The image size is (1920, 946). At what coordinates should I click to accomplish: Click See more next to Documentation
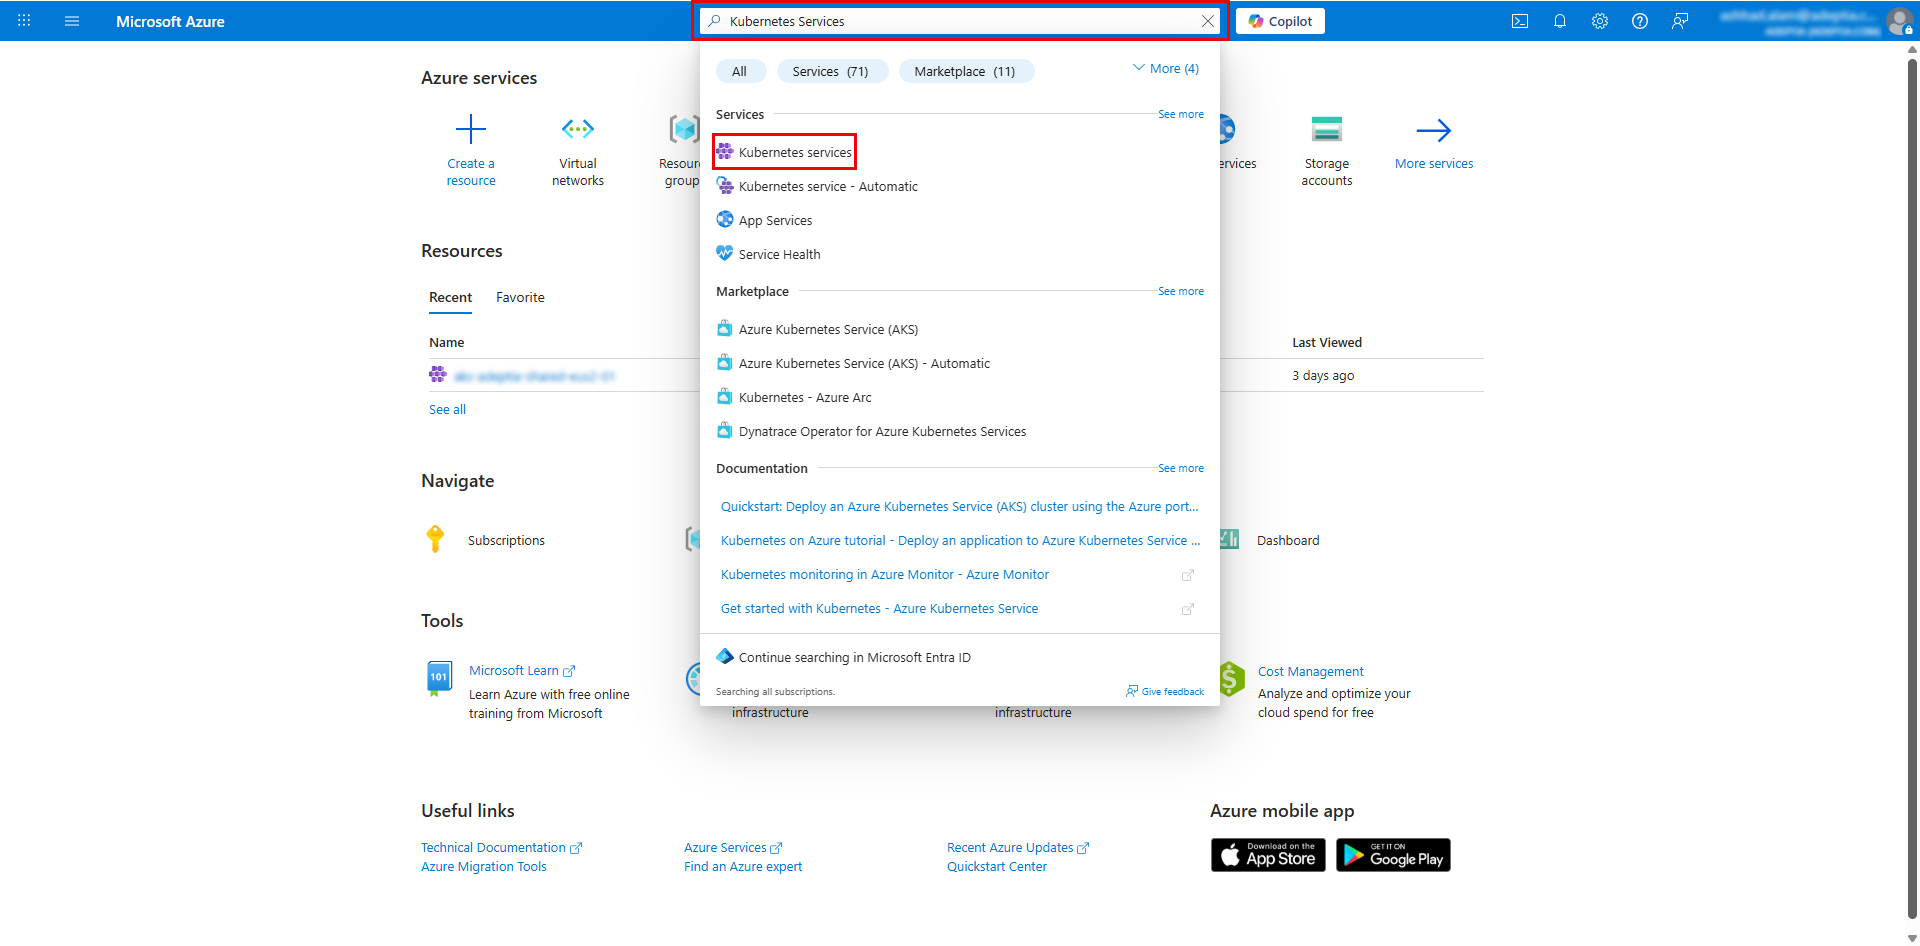point(1181,468)
